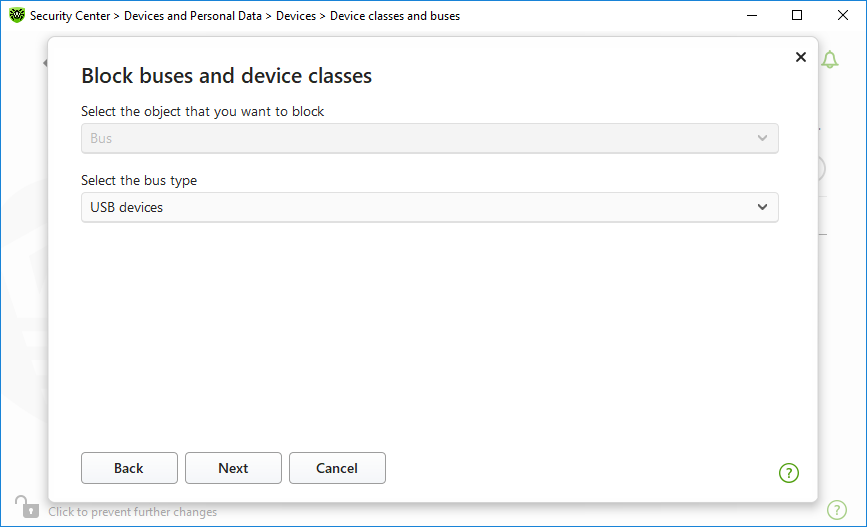Go to Security Center in the breadcrumb
867x527 pixels.
pos(70,16)
